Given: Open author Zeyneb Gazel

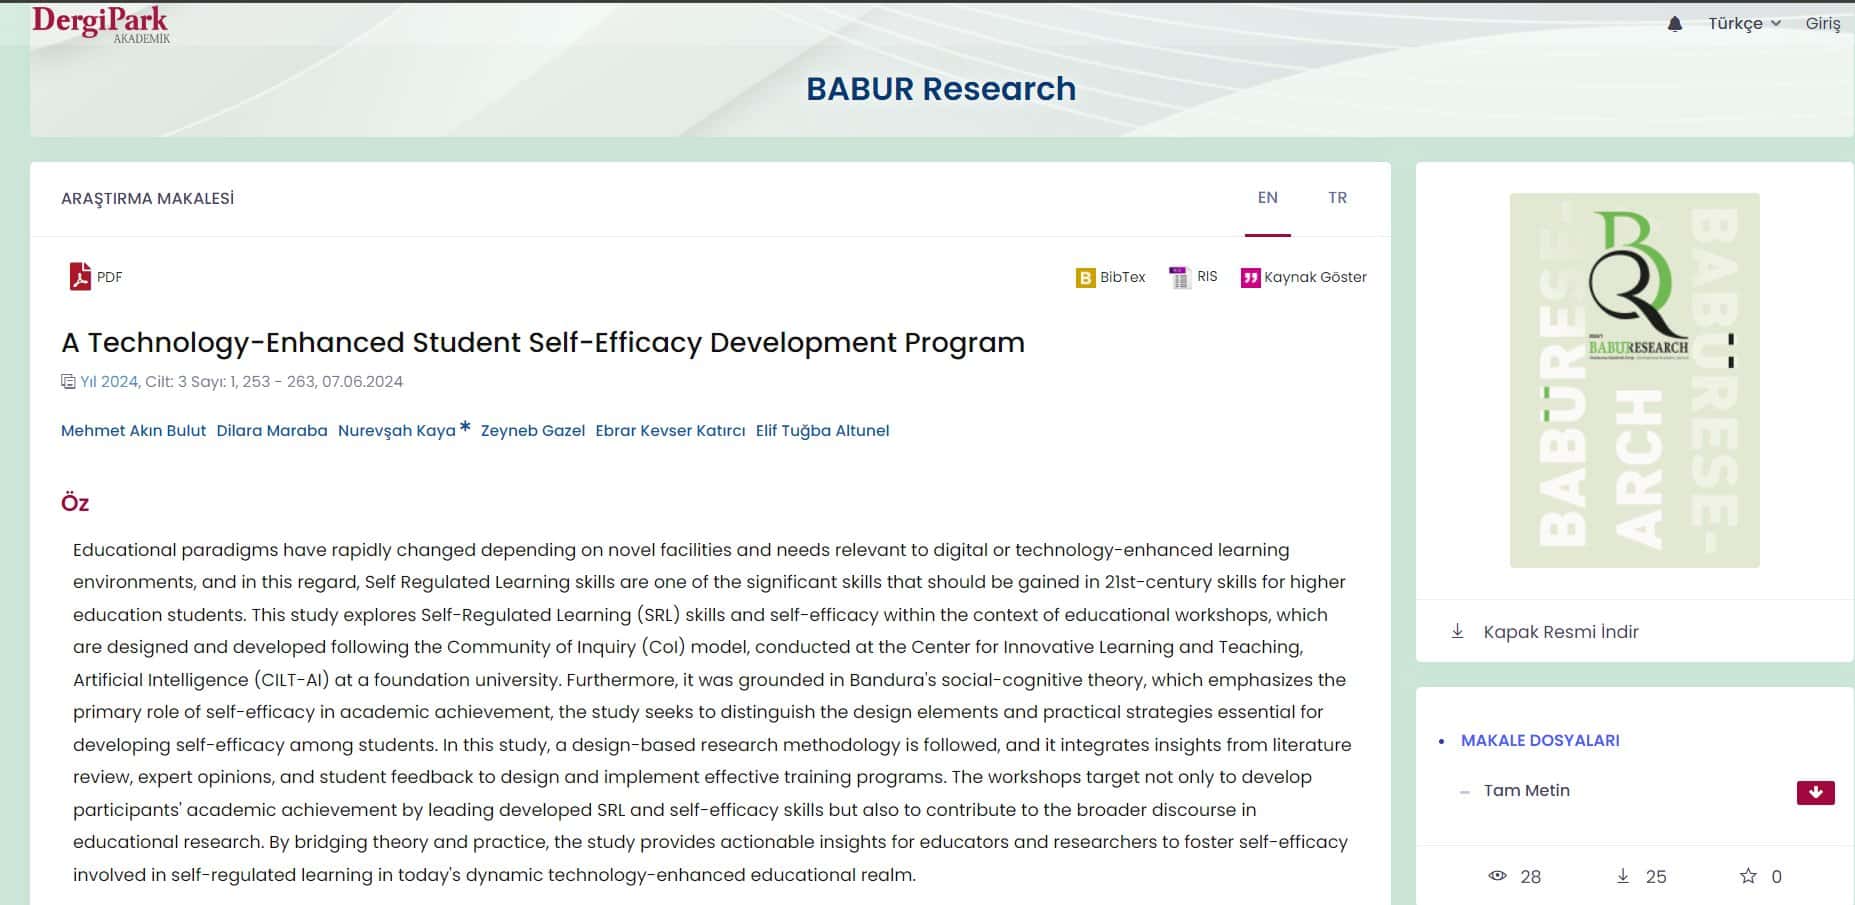Looking at the screenshot, I should coord(533,431).
